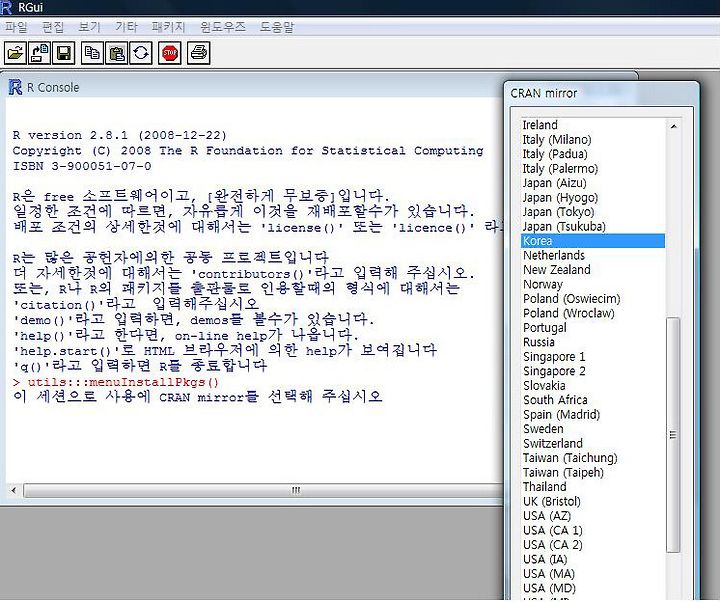Open the 패키지 menu

(x=168, y=27)
